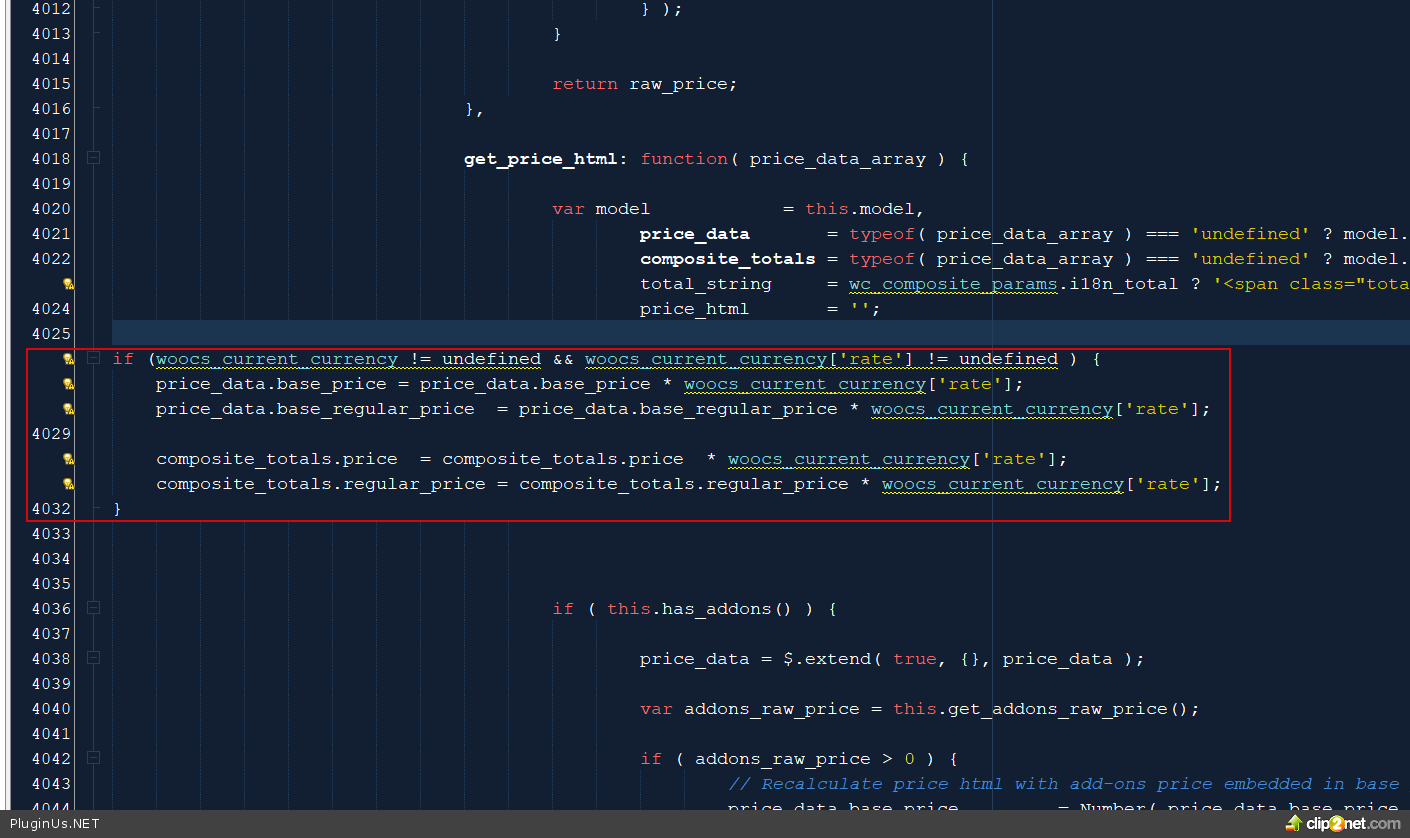The height and width of the screenshot is (838, 1410).
Task: Click line number 4036 in gutter
Action: click(51, 609)
